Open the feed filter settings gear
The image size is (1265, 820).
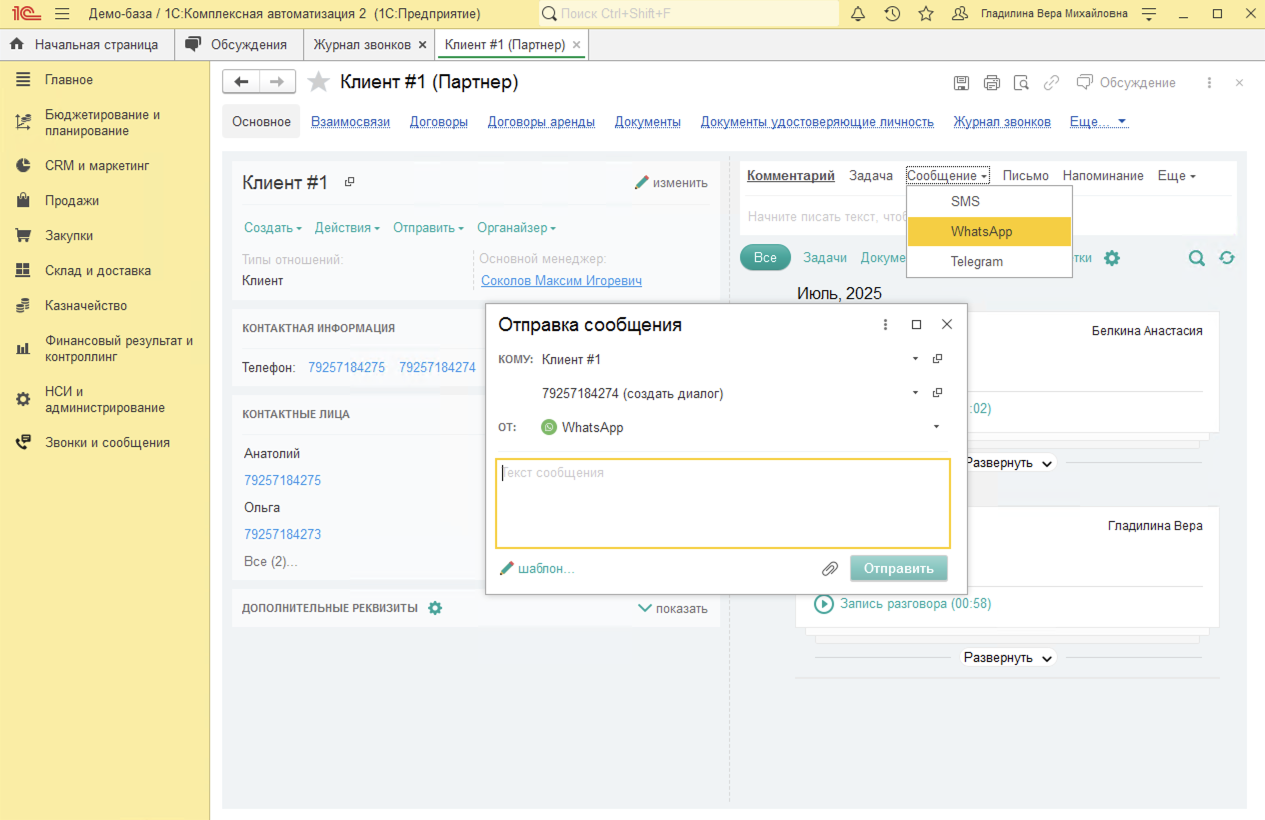(x=1112, y=258)
